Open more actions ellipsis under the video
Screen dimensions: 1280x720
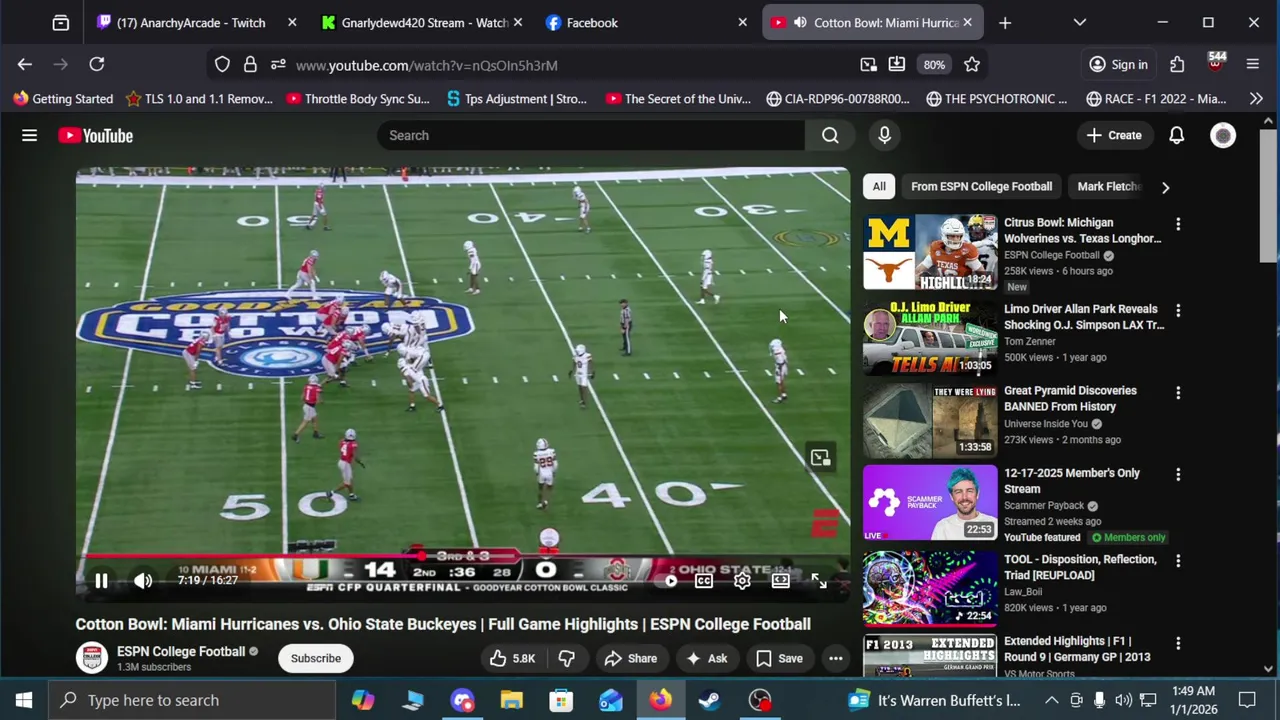[x=835, y=658]
